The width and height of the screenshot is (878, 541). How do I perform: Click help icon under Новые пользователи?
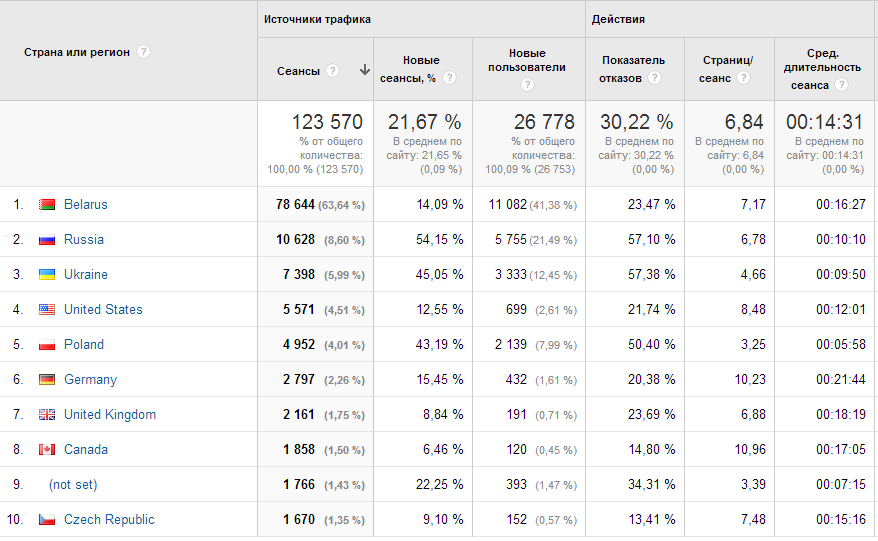click(x=527, y=85)
